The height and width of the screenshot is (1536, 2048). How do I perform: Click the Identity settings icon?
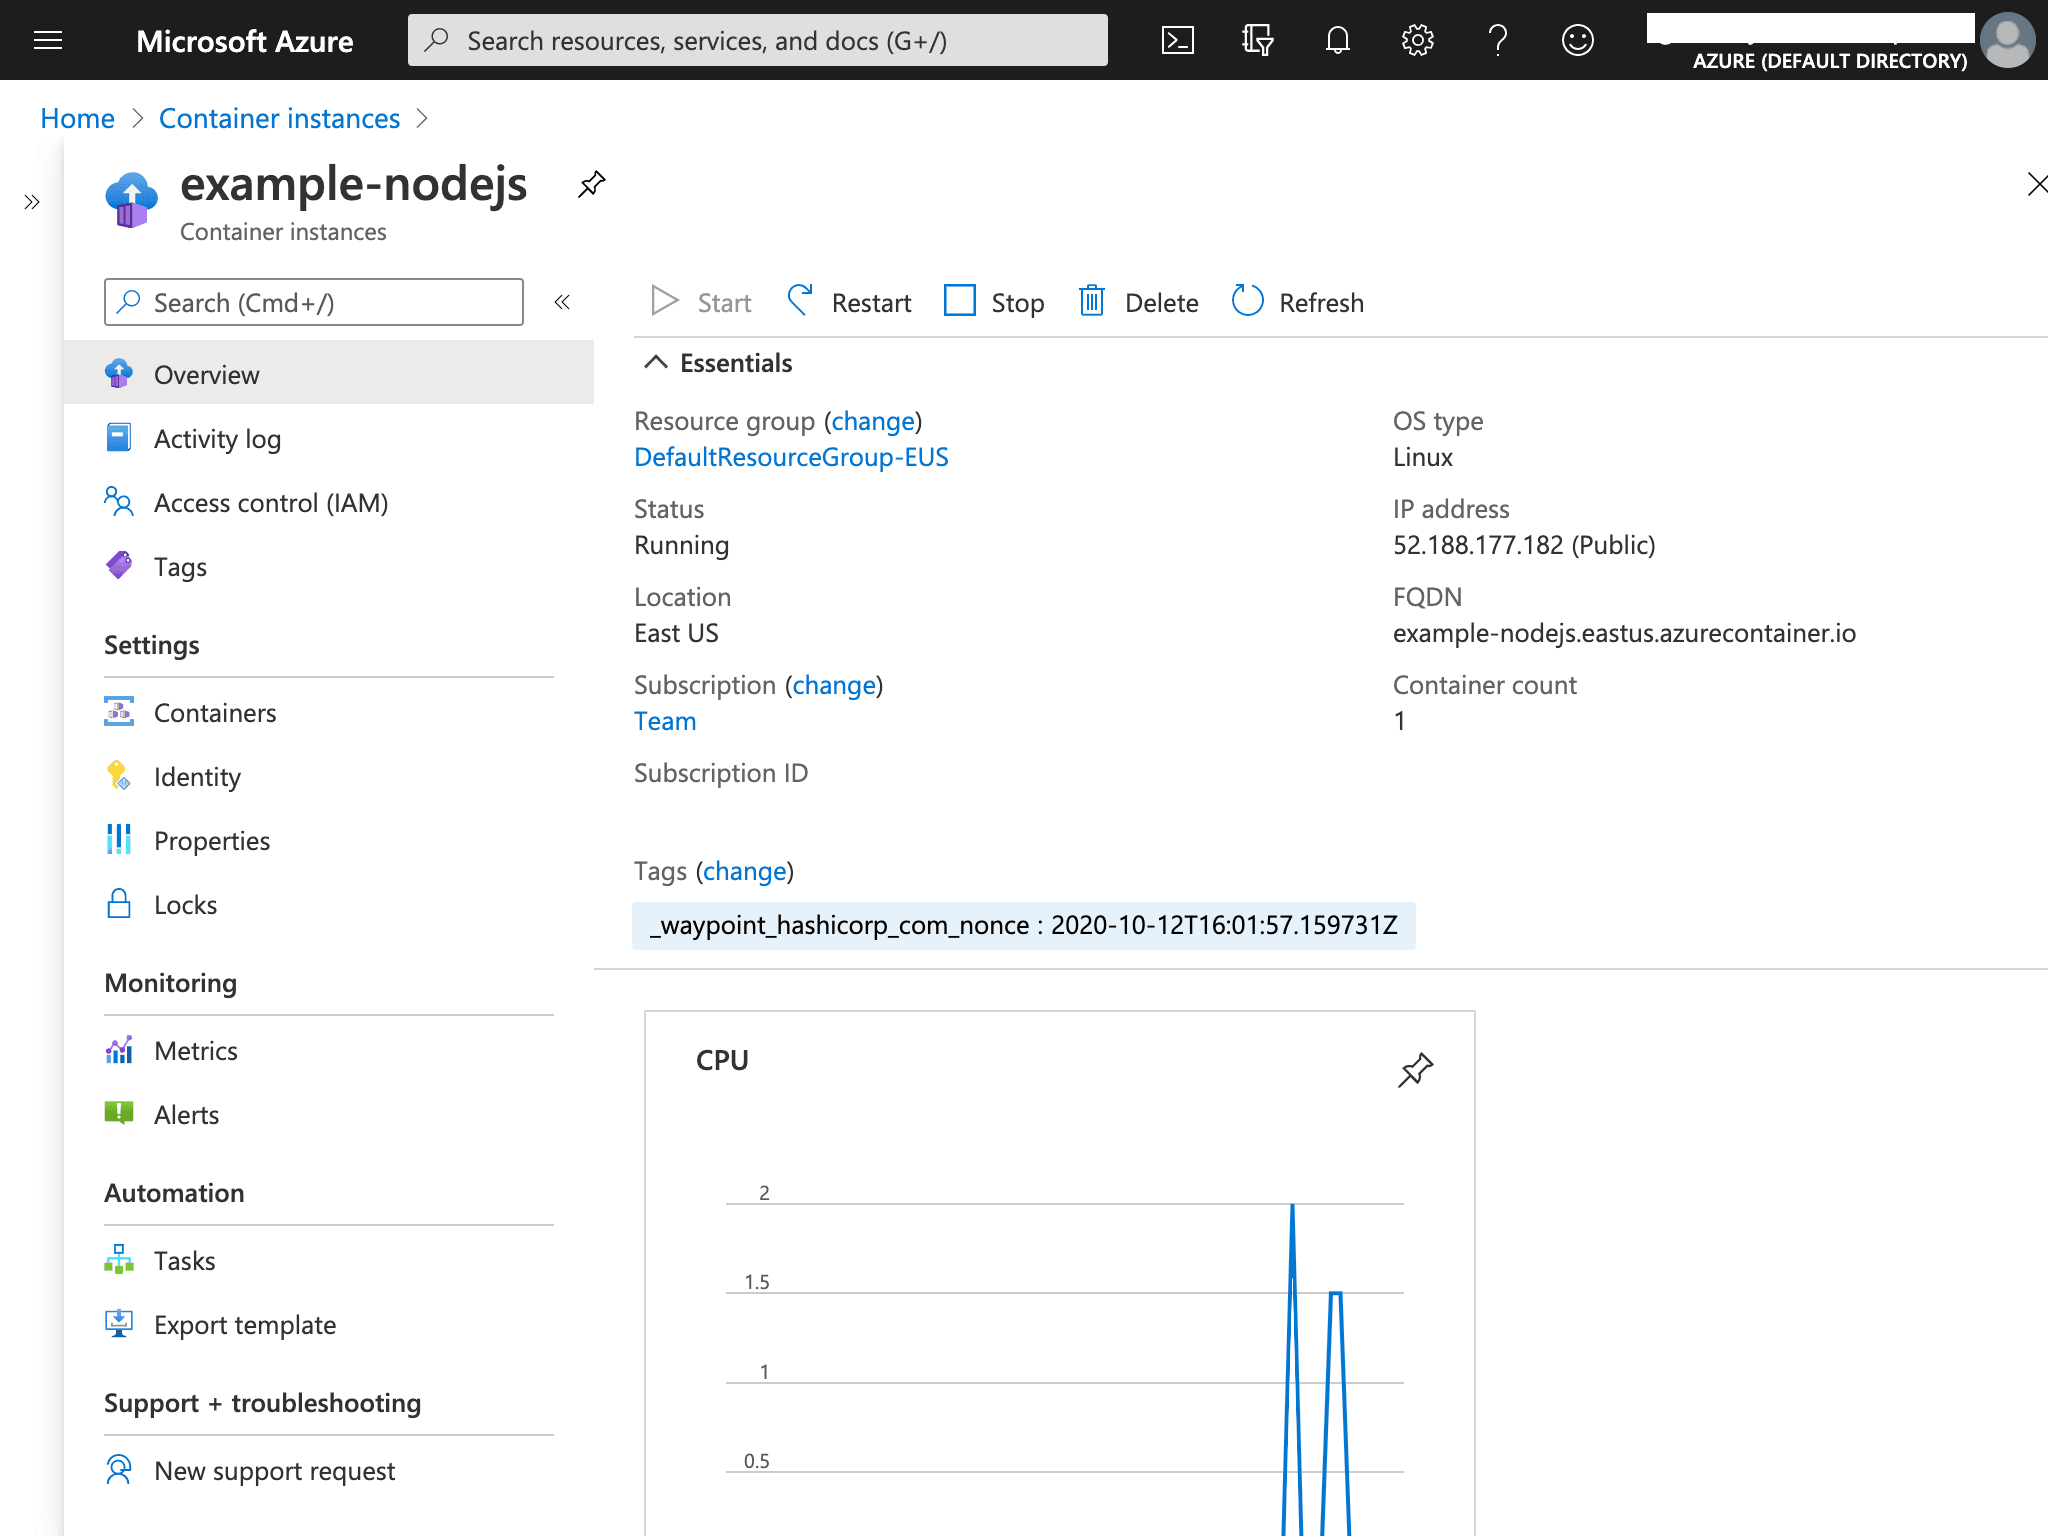tap(121, 776)
